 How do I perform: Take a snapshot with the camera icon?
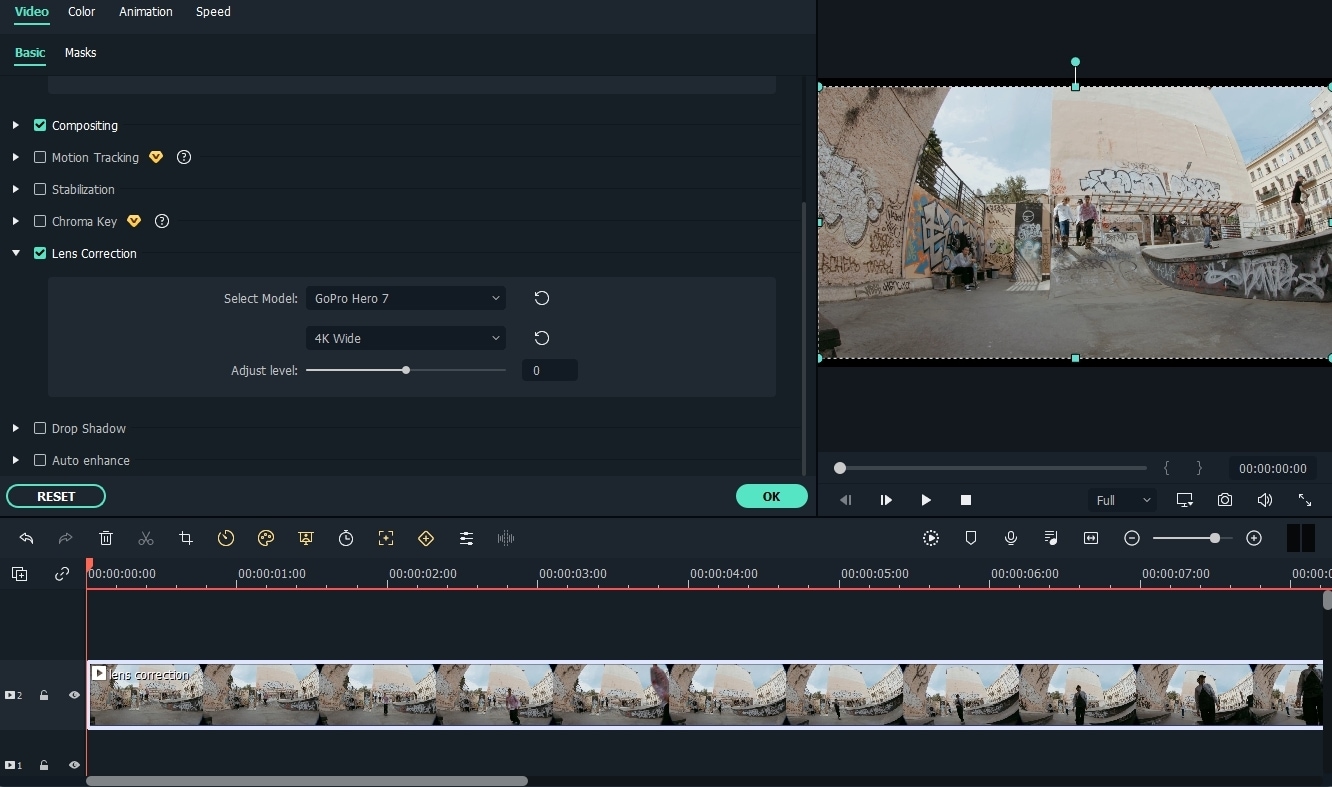pyautogui.click(x=1225, y=500)
